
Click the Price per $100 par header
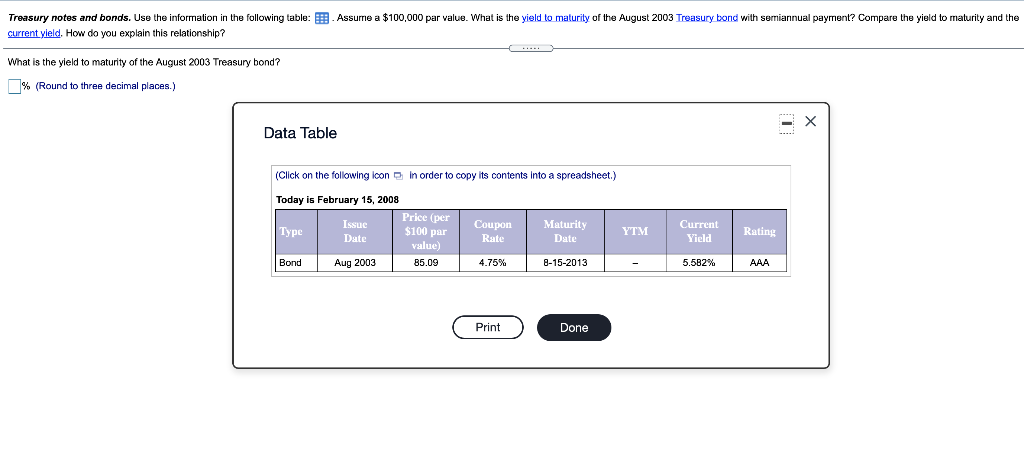(426, 232)
